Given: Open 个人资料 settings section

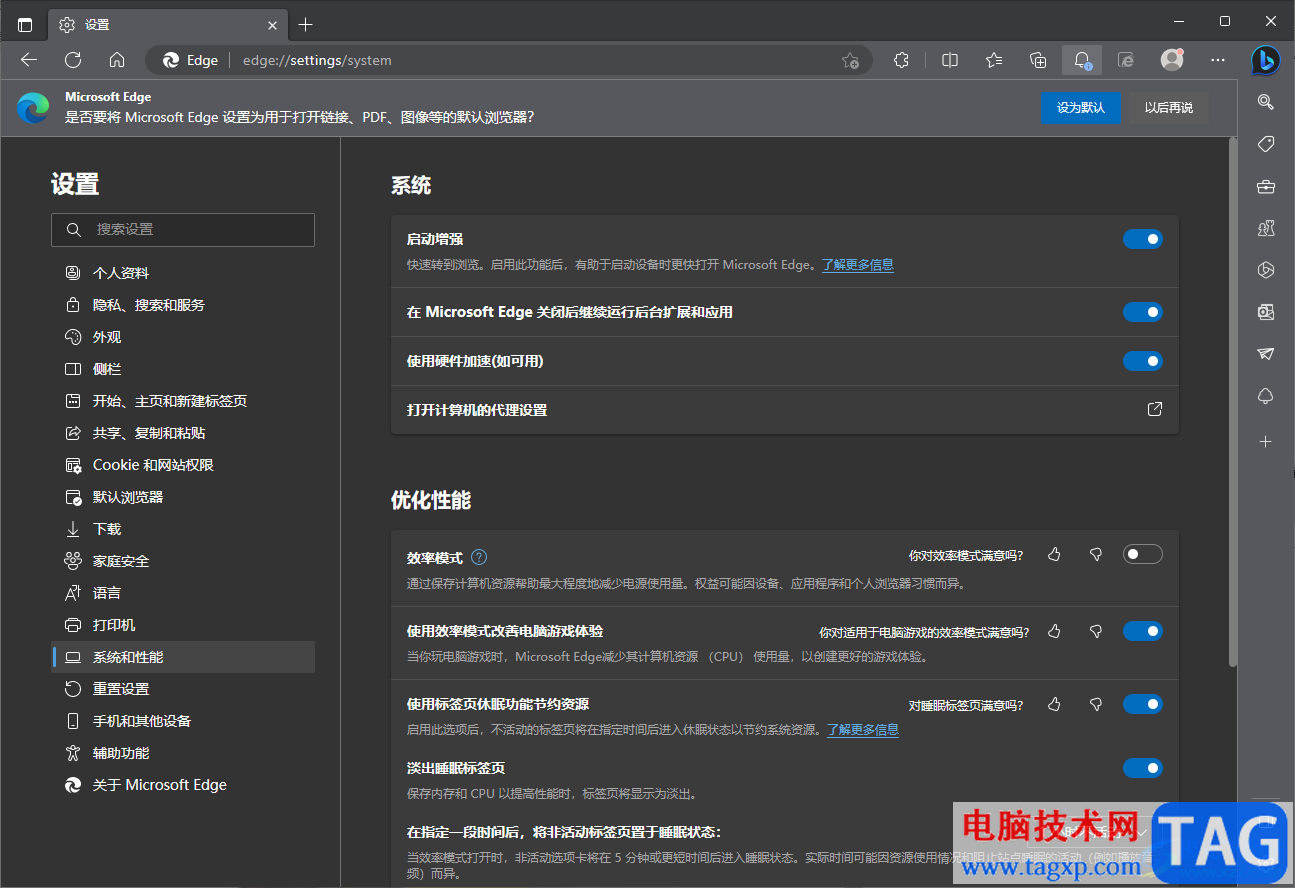Looking at the screenshot, I should point(183,273).
